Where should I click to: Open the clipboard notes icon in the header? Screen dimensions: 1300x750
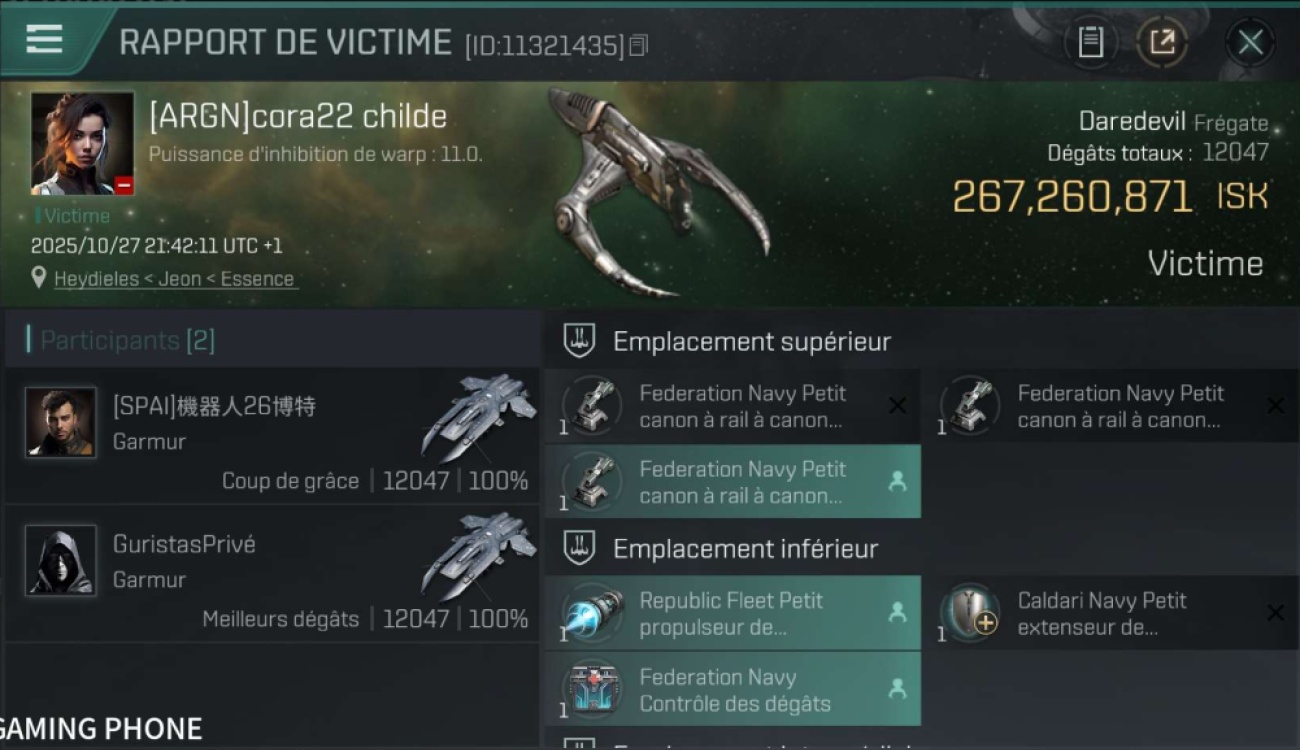click(1090, 42)
